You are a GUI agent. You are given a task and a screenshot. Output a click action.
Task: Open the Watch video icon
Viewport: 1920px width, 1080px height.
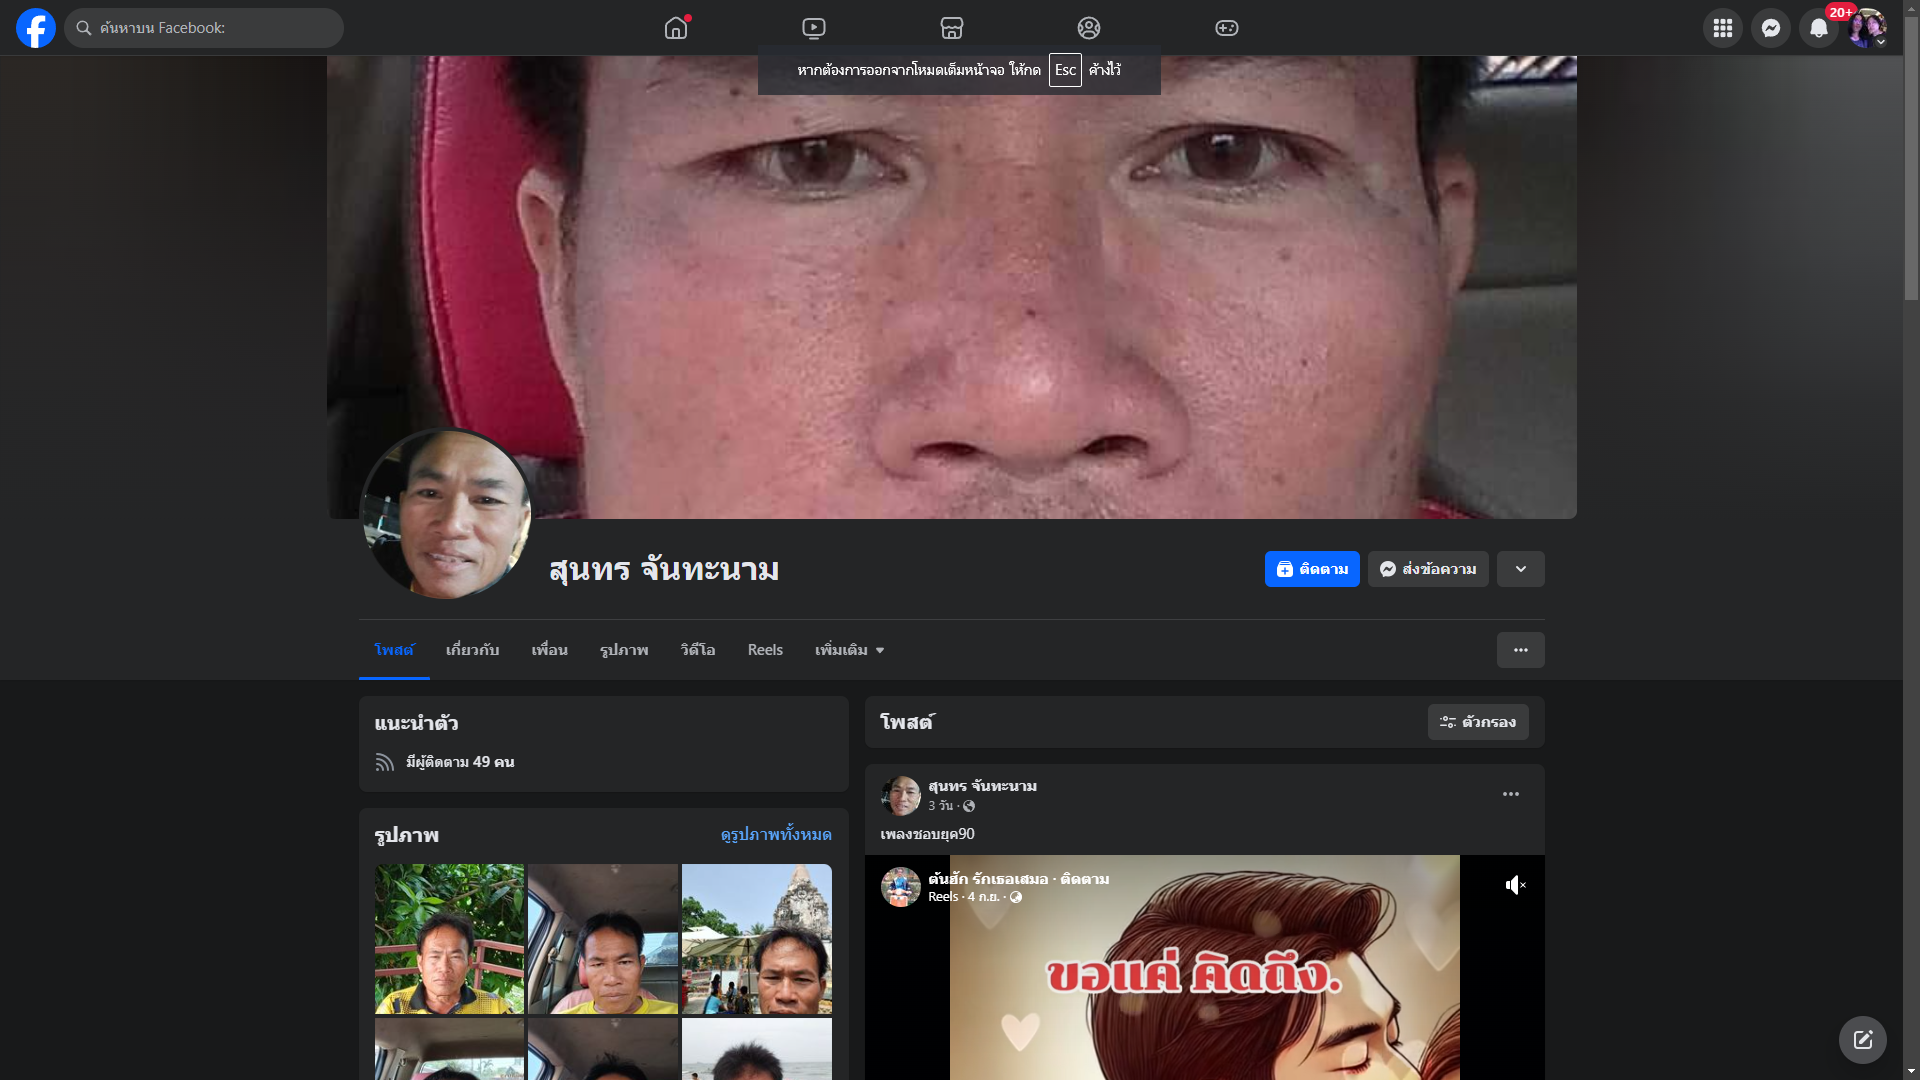pos(814,28)
